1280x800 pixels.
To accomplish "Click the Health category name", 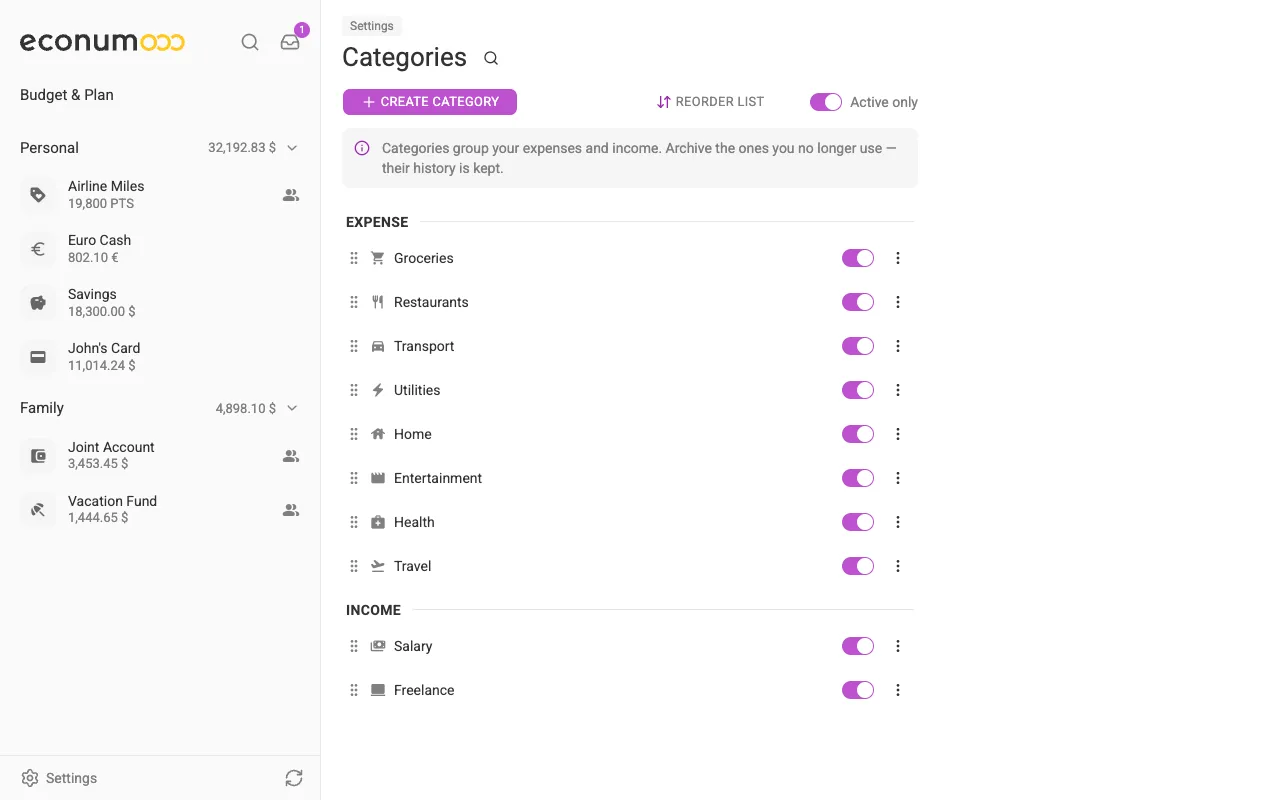I will 414,522.
